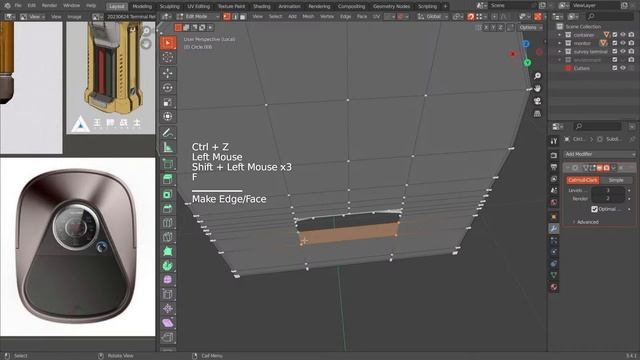Screen dimensions: 640x360
Task: Toggle exclude checkbox for Cutters collection
Action: click(x=615, y=69)
